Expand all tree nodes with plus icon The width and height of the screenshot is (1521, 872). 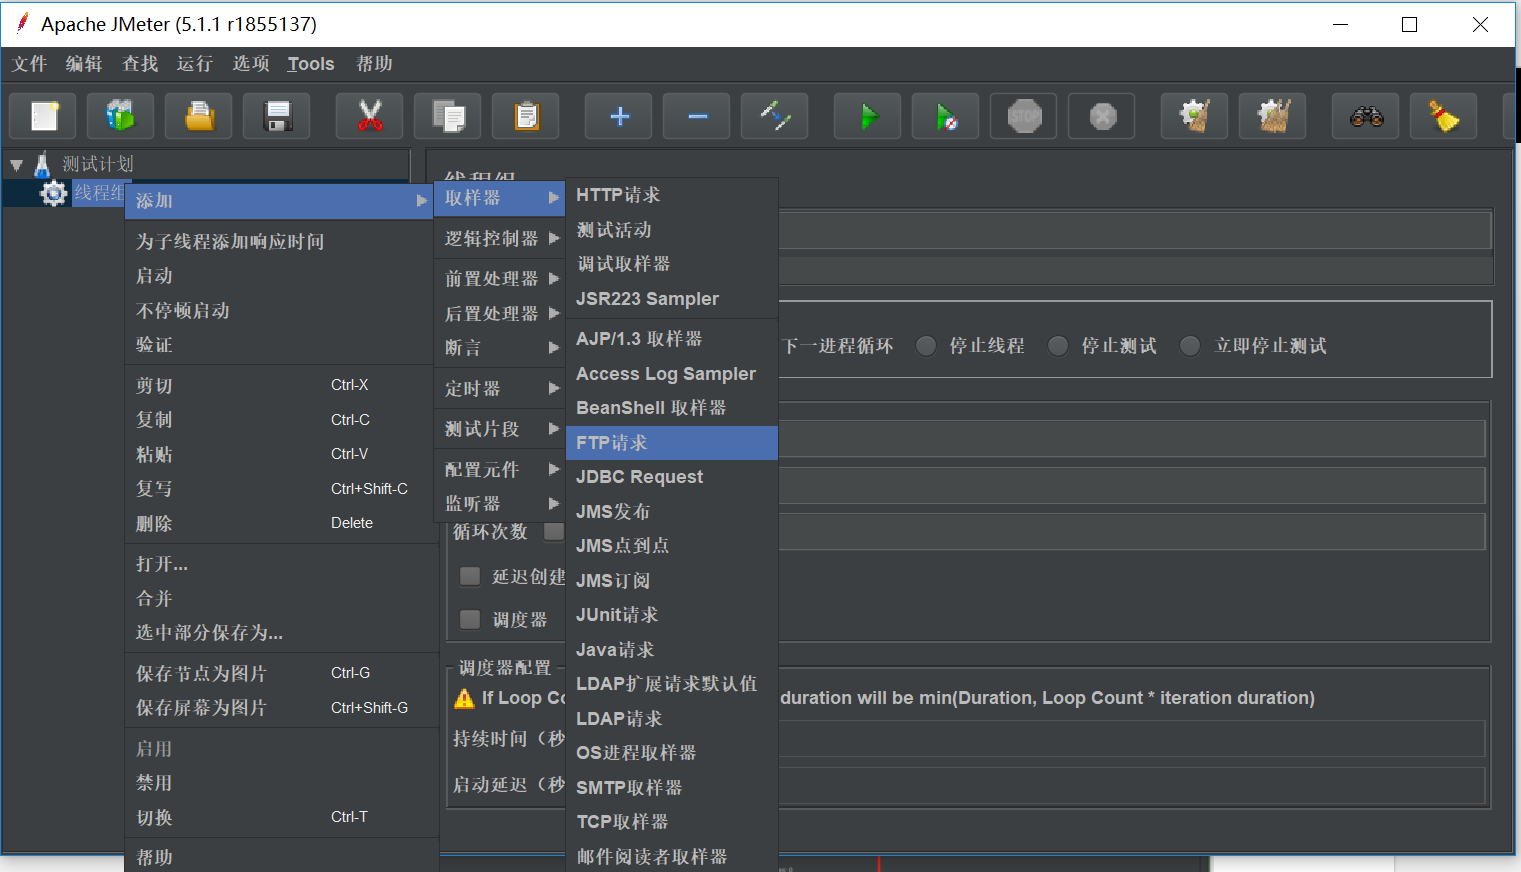[619, 117]
